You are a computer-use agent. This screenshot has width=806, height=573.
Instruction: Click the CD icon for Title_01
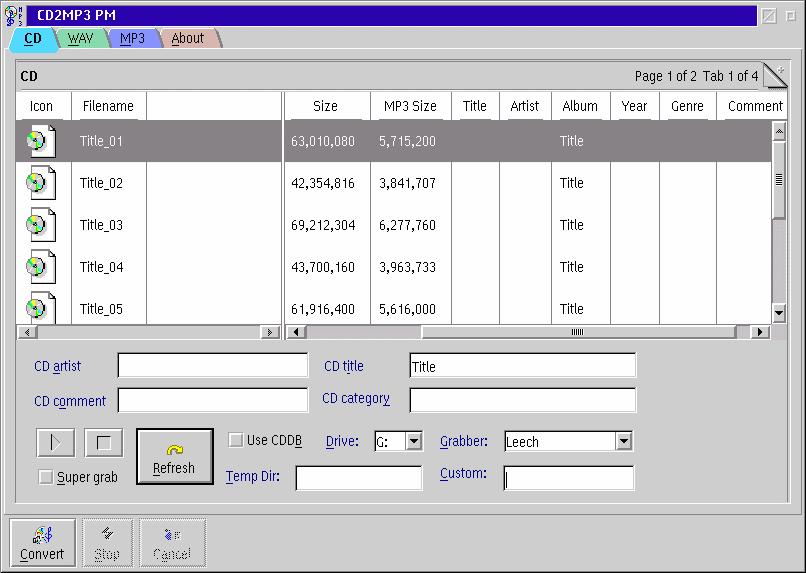[41, 141]
